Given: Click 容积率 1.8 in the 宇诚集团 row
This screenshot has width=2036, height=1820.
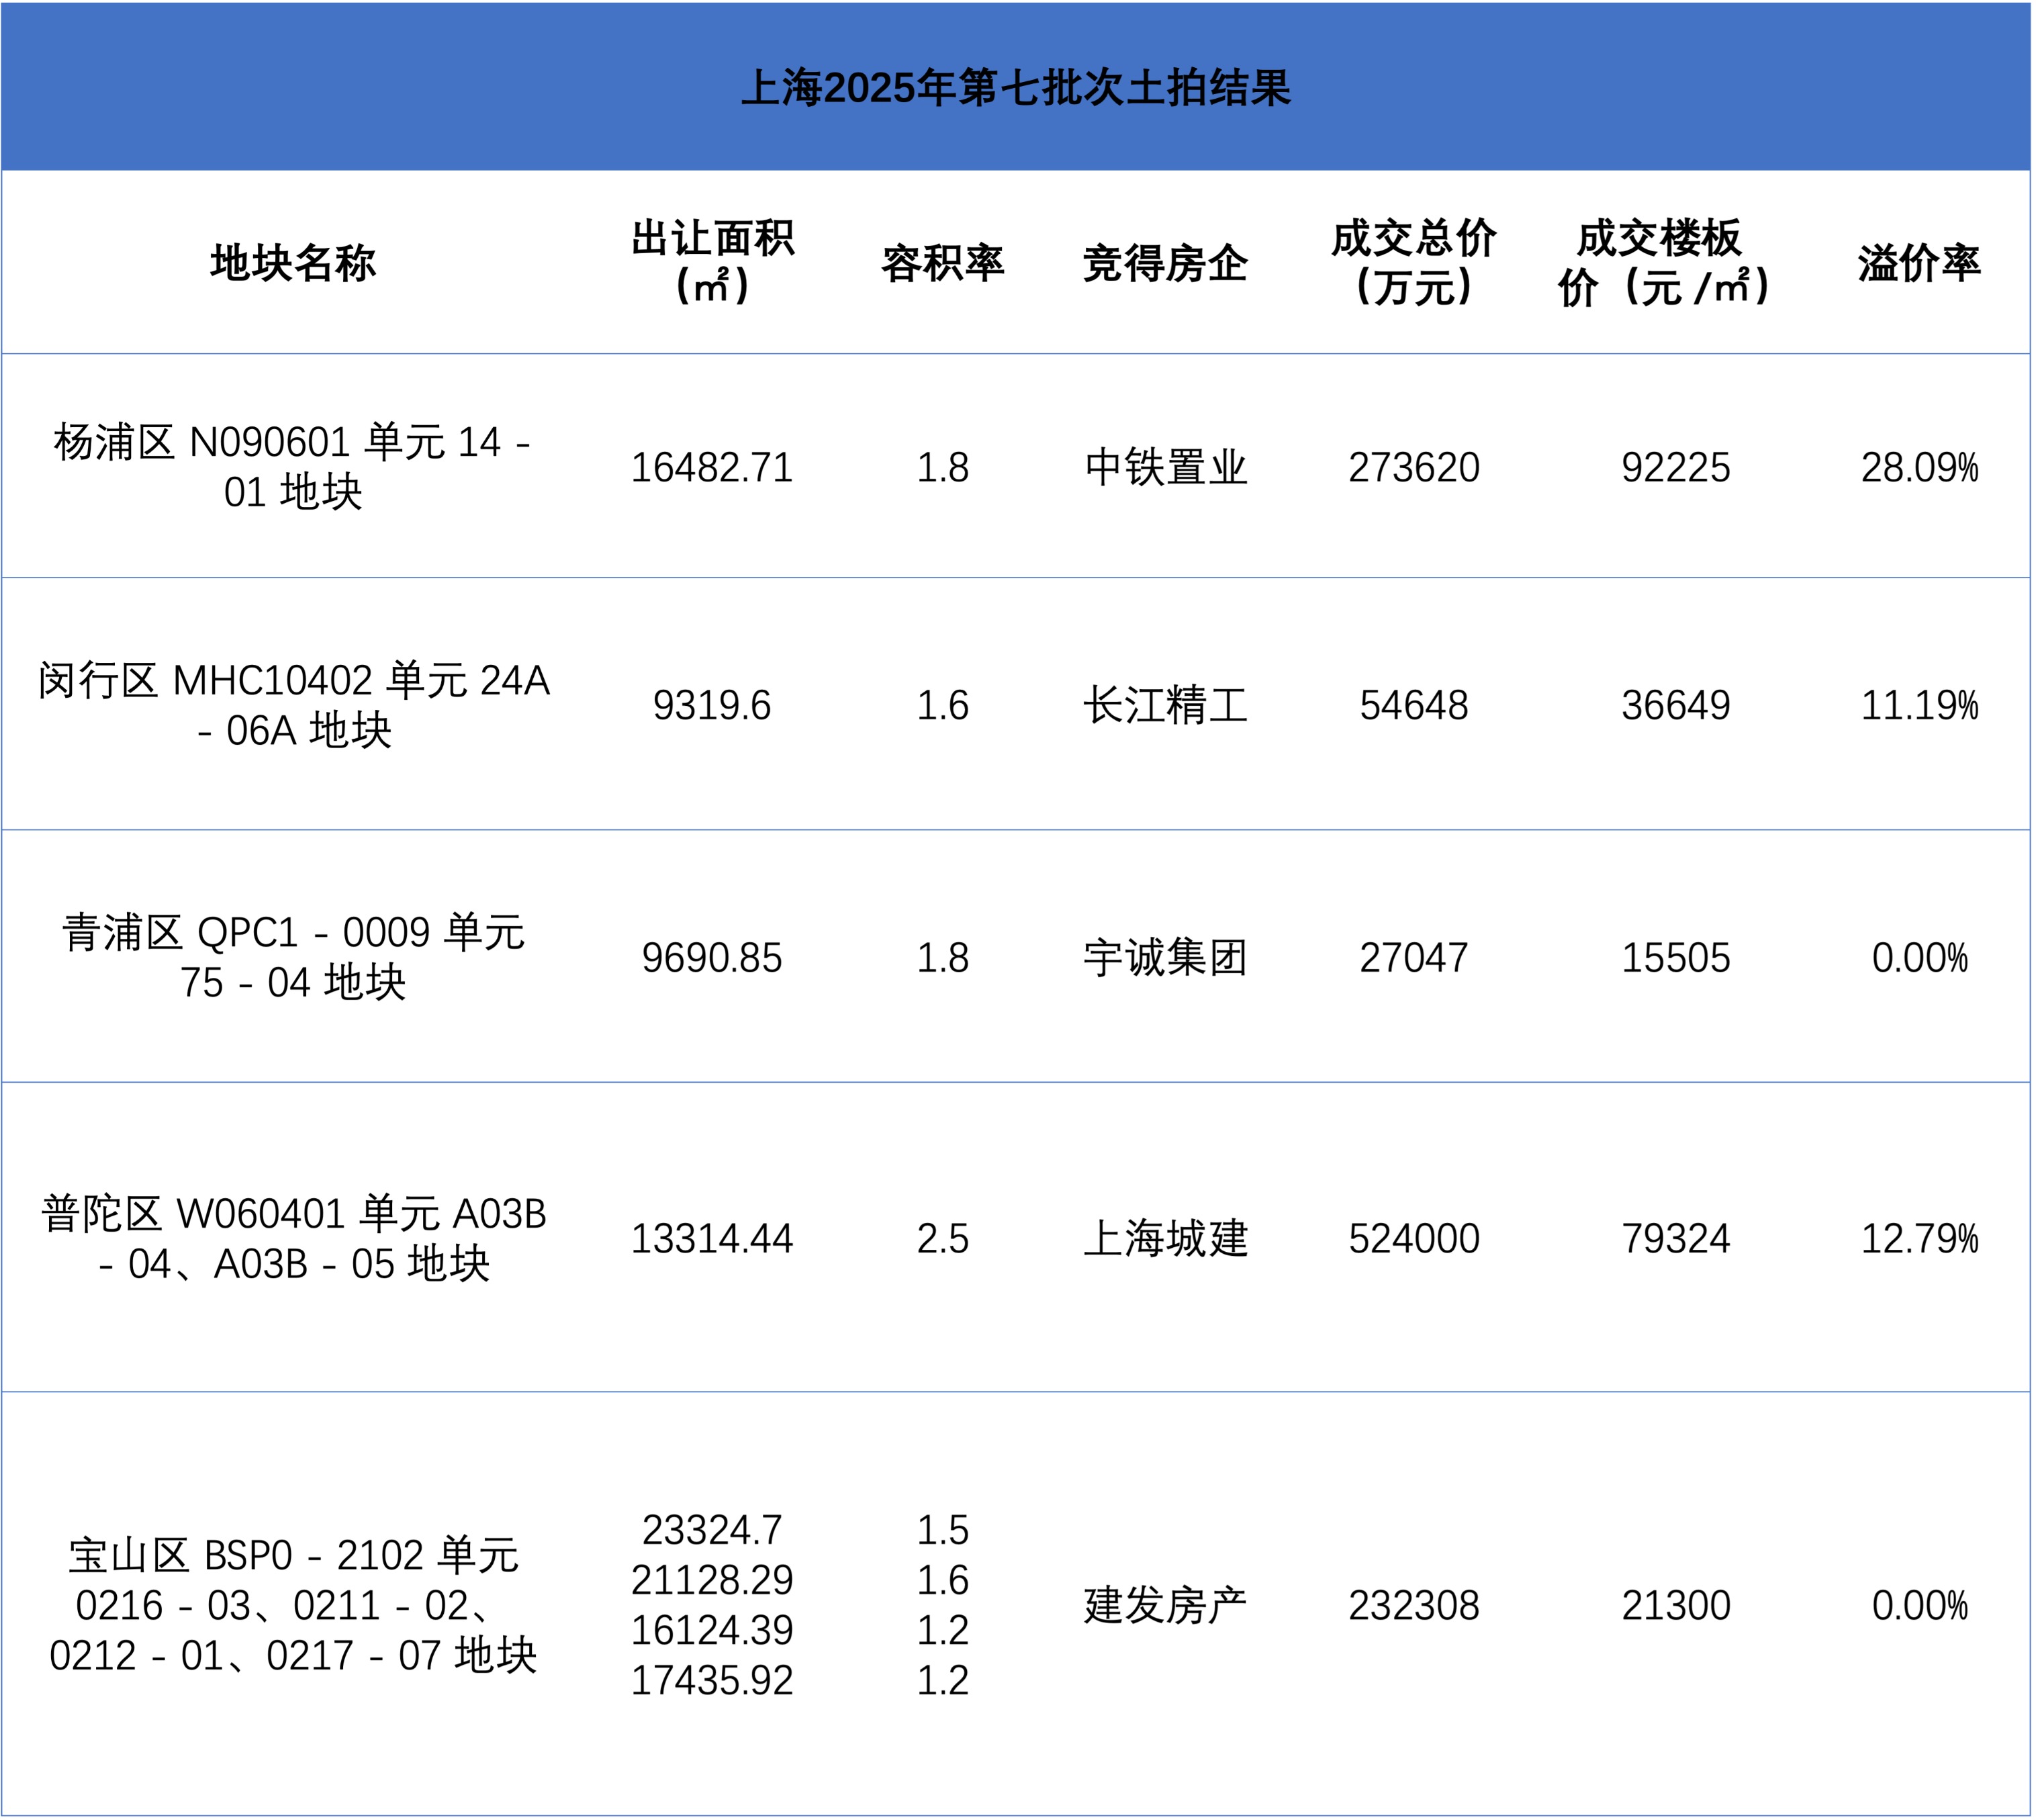Looking at the screenshot, I should click(x=943, y=958).
